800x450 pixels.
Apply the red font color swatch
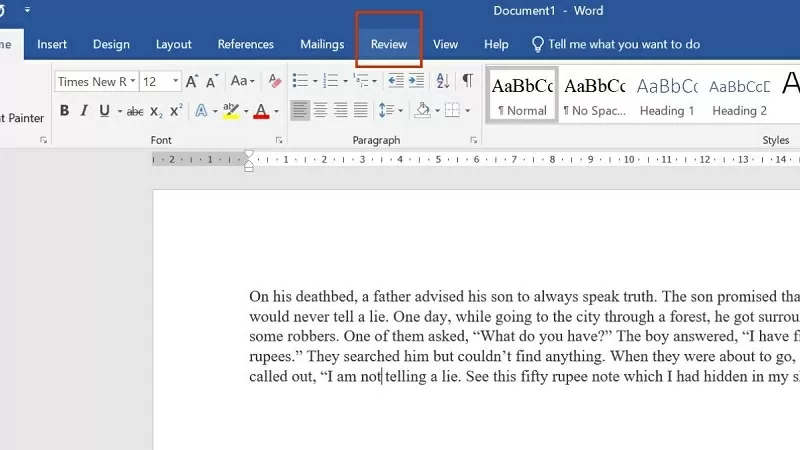coord(261,111)
